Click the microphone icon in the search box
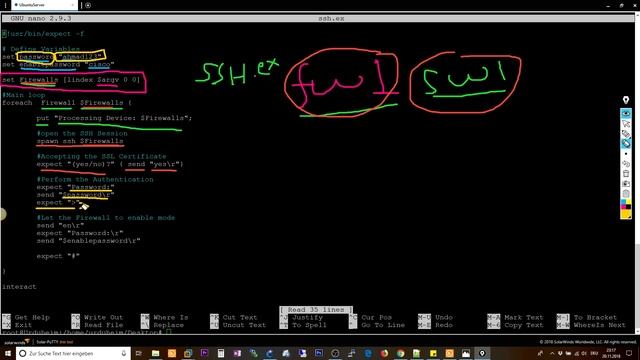The image size is (640, 360). point(124,353)
